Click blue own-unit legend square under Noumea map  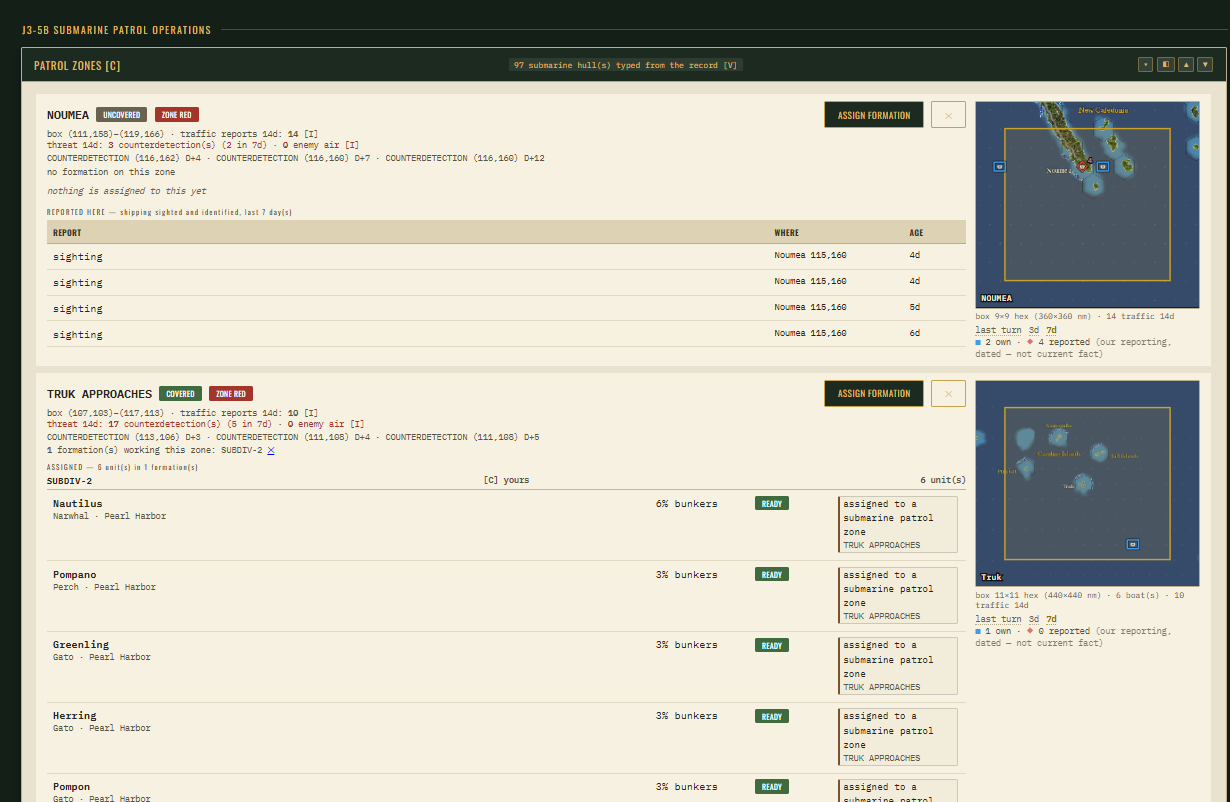[x=979, y=342]
